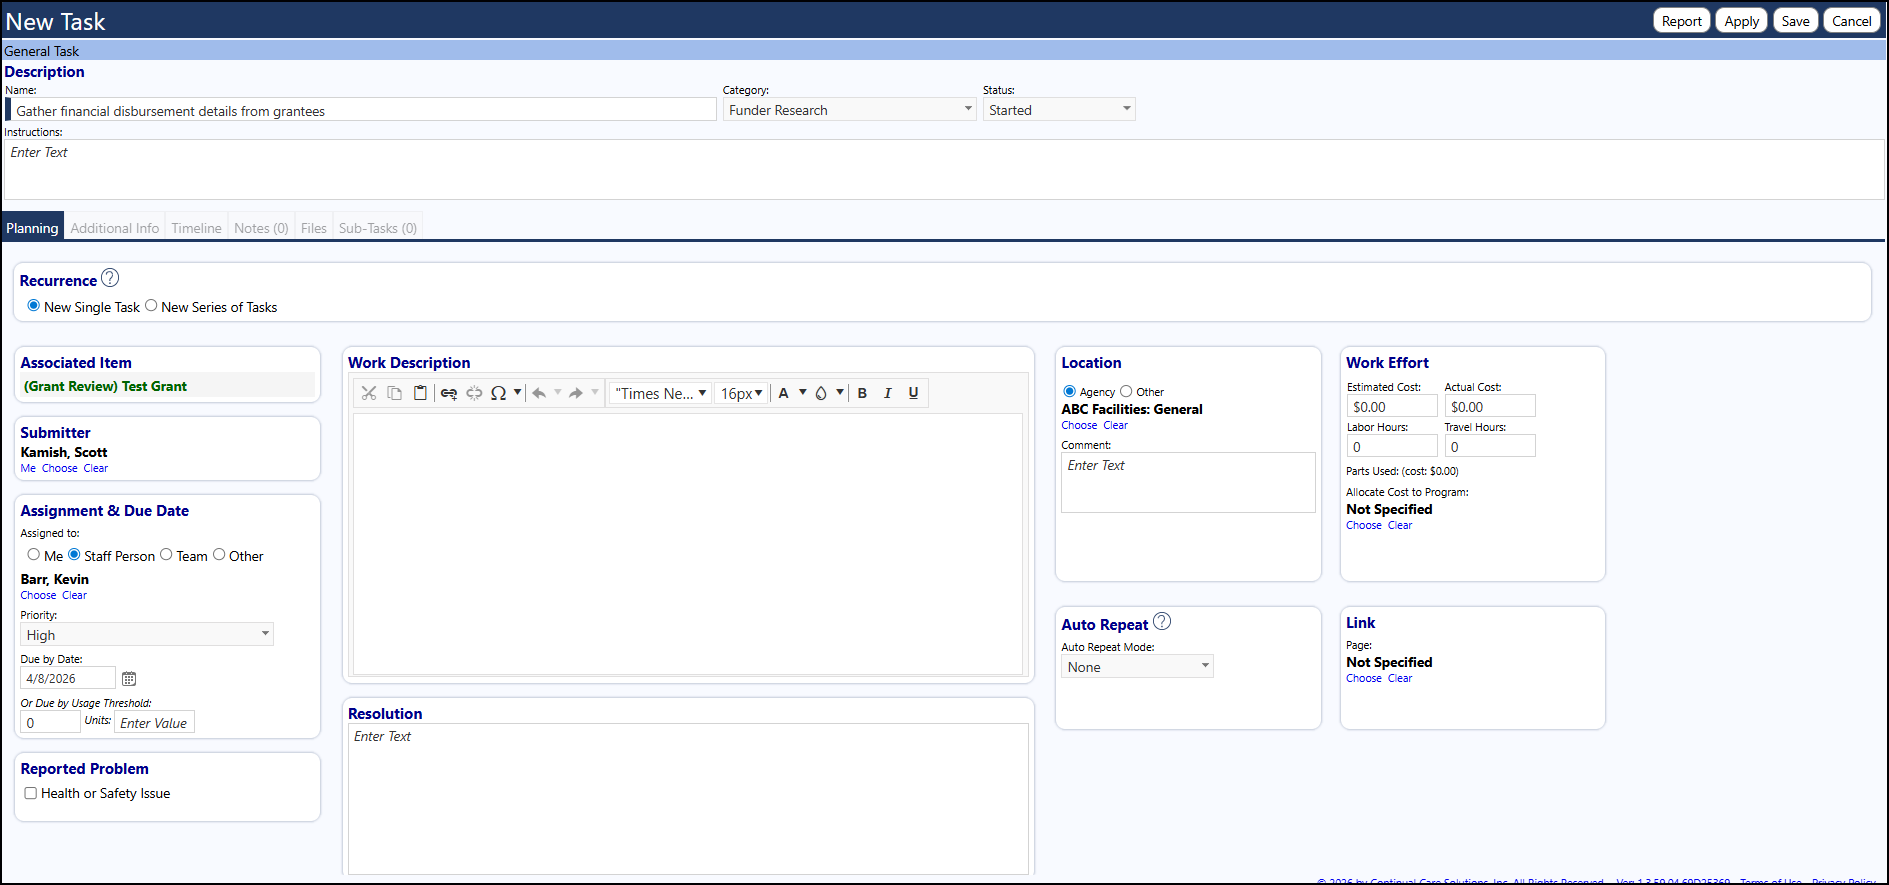This screenshot has width=1889, height=885.
Task: Select New Single Task recurrence
Action: (x=34, y=306)
